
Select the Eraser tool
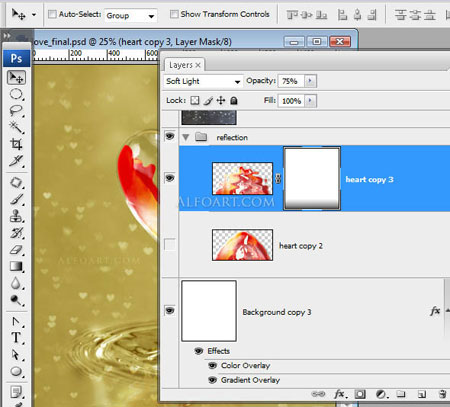[16, 250]
